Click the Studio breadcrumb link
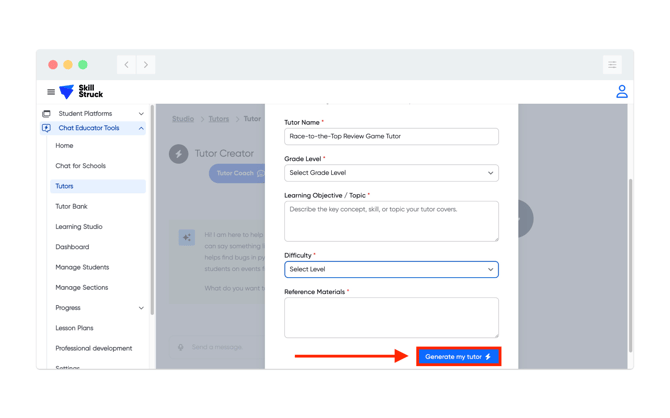The image size is (670, 418). [183, 119]
